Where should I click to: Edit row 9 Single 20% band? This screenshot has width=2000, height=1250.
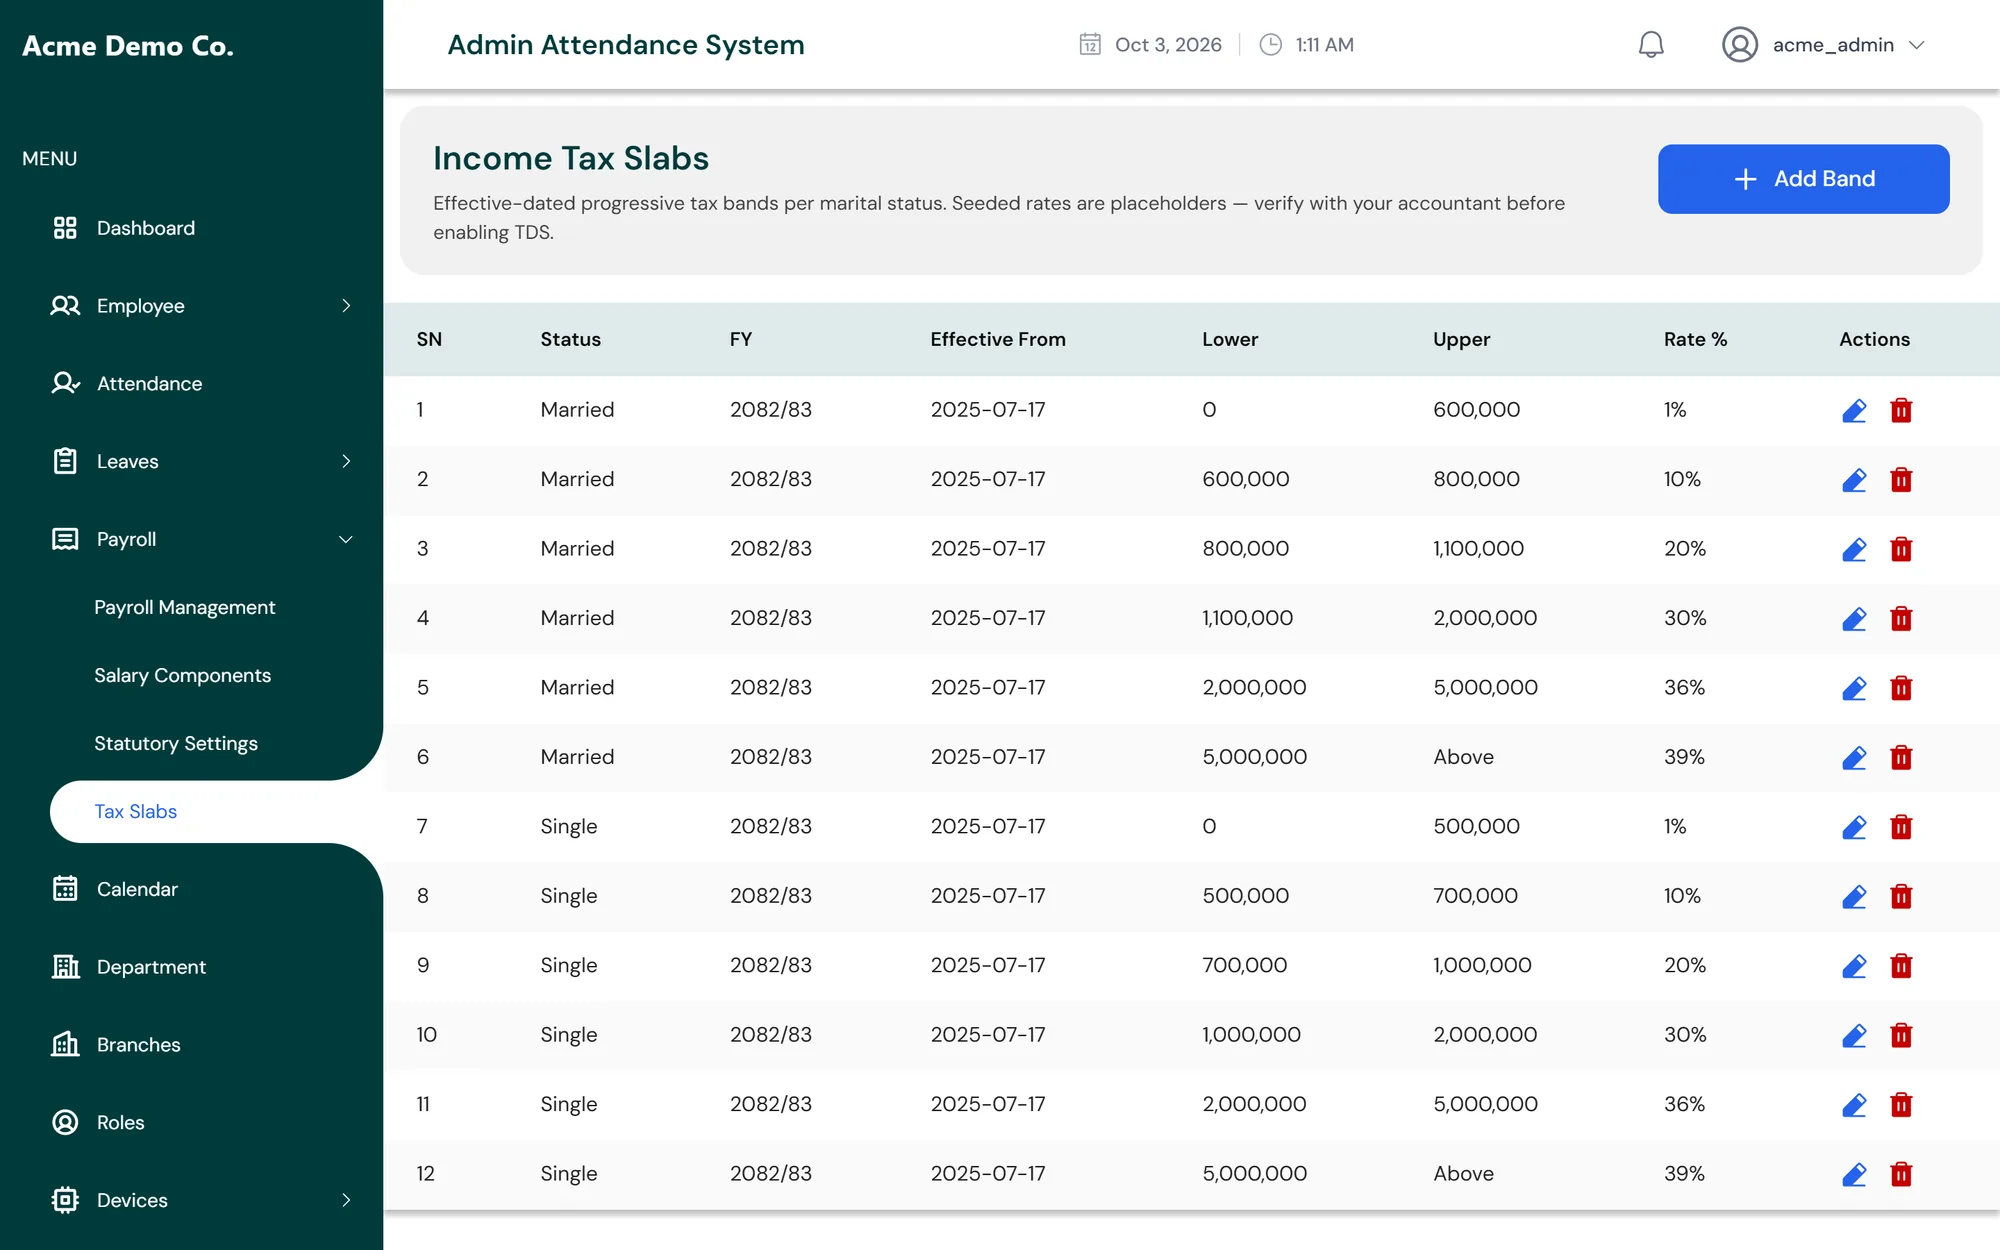click(x=1854, y=966)
